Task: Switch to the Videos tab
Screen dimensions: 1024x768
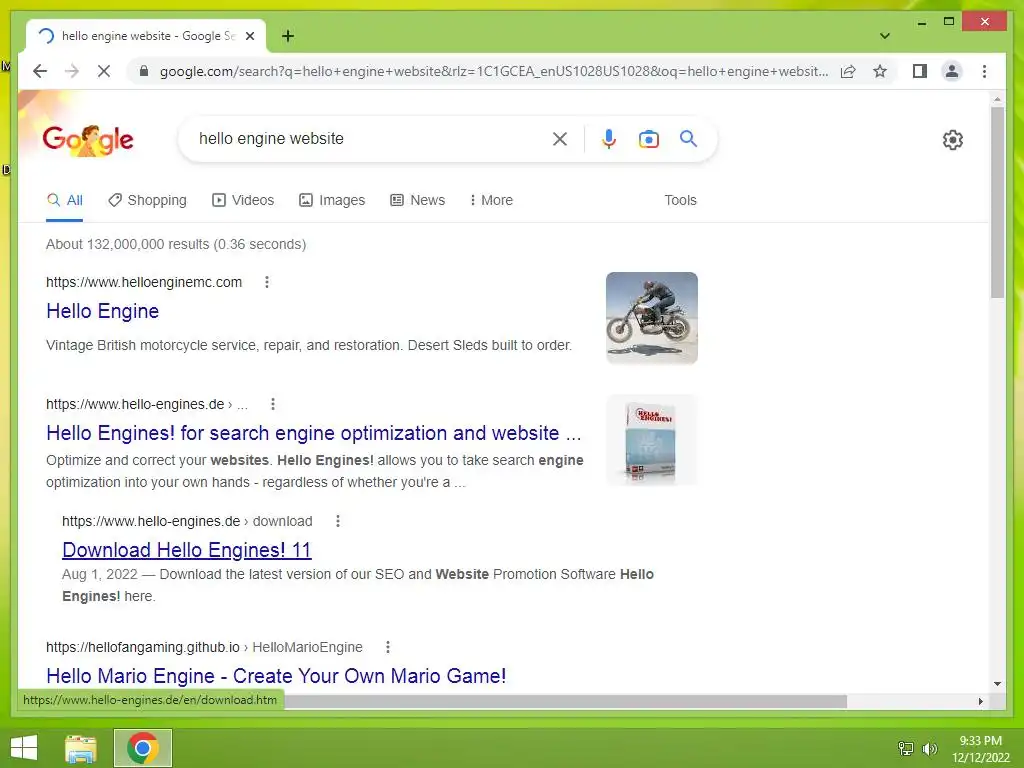Action: tap(243, 200)
